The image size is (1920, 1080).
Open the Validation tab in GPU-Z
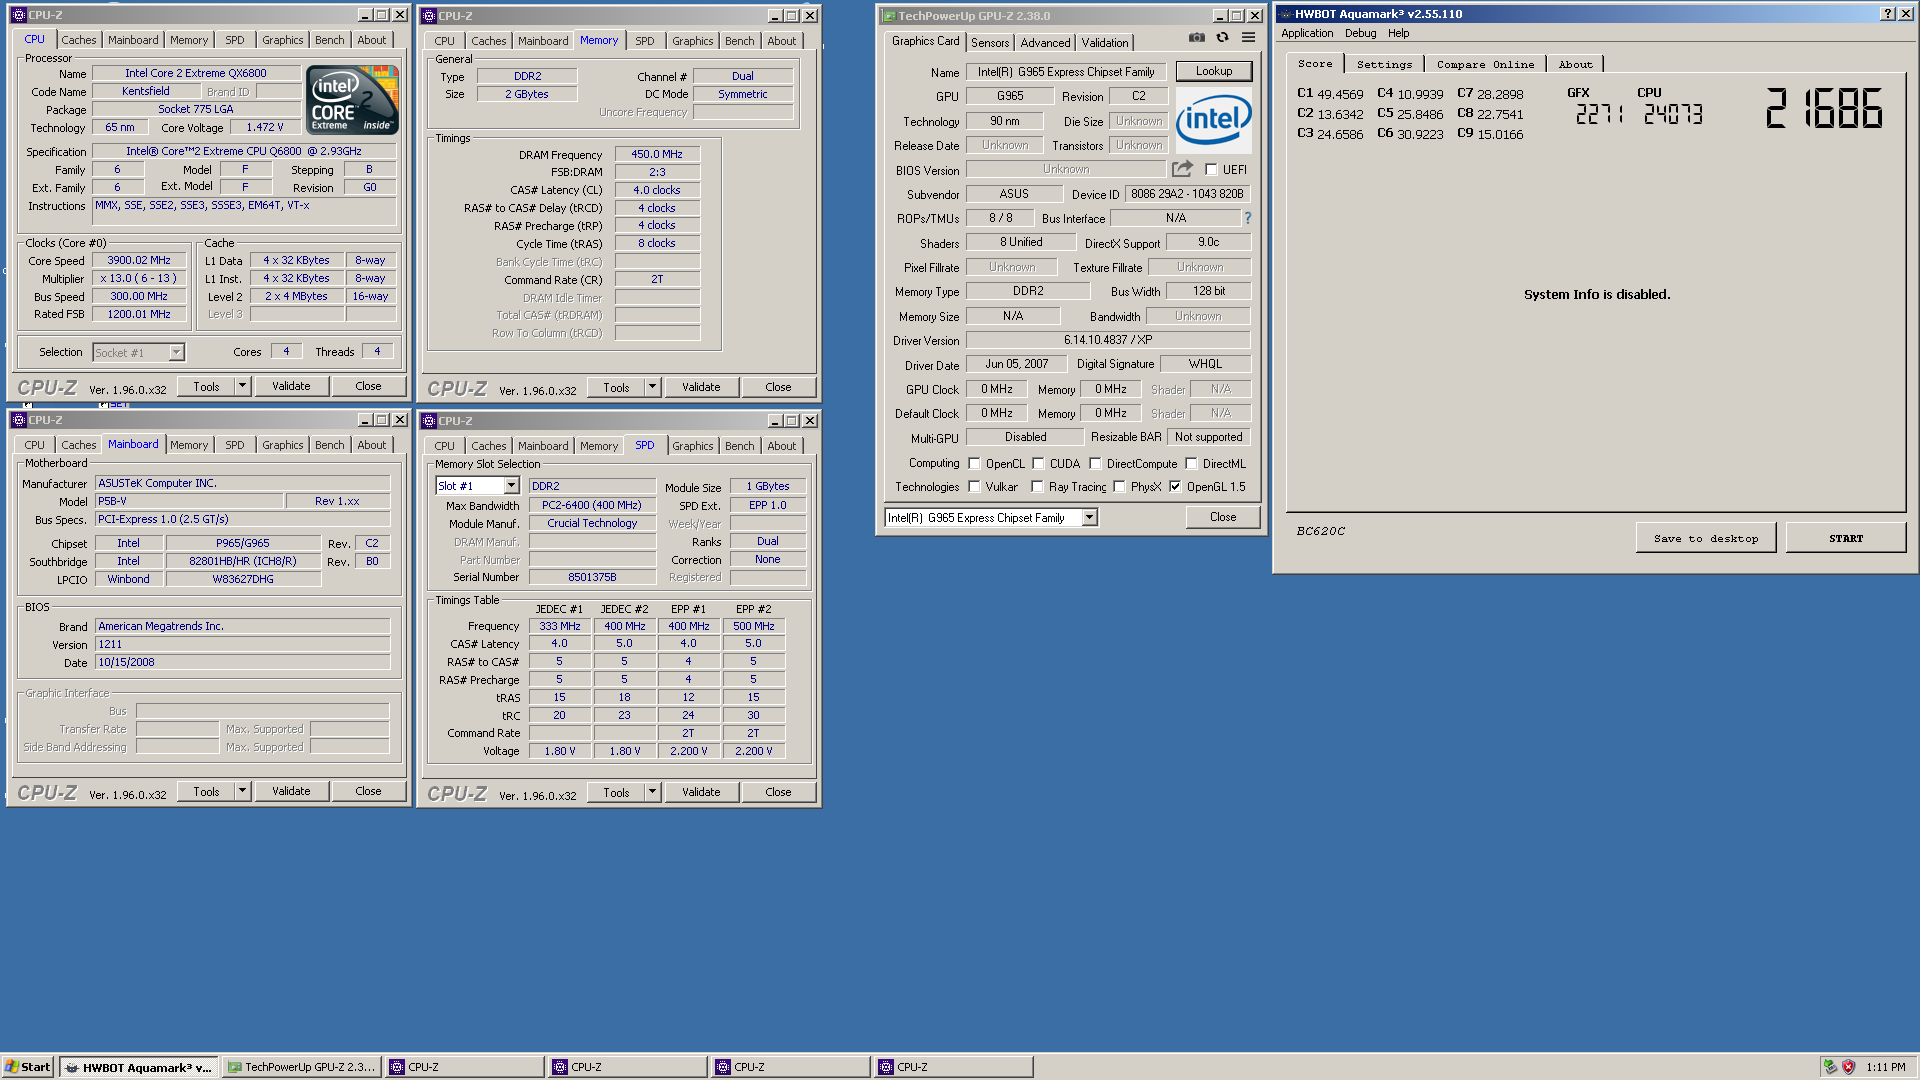click(1105, 43)
